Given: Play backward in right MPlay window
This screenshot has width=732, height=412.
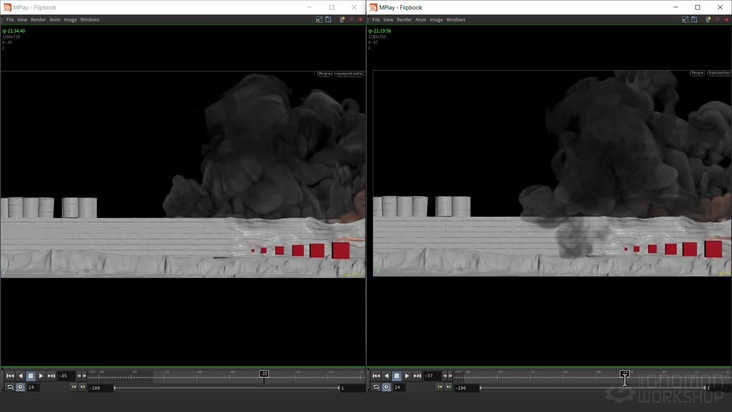Looking at the screenshot, I should pos(387,376).
